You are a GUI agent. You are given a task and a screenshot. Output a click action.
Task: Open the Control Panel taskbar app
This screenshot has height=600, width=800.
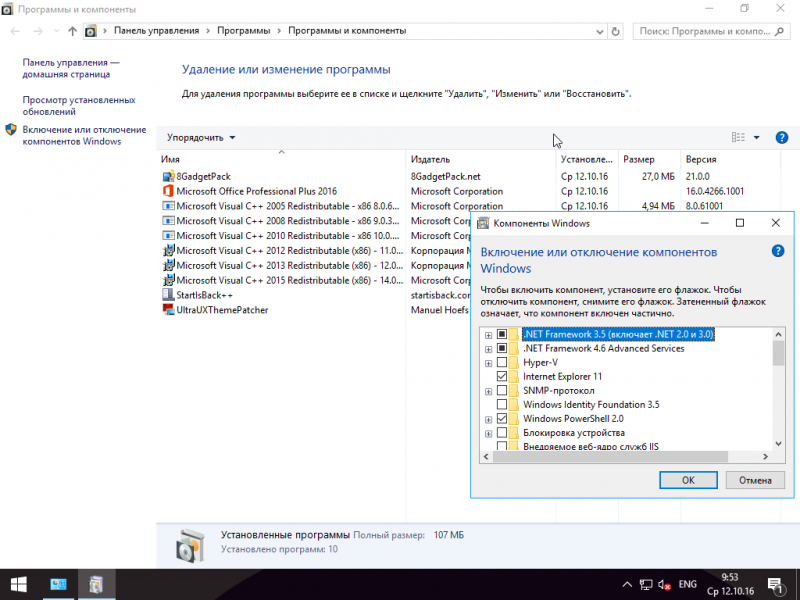pos(58,584)
